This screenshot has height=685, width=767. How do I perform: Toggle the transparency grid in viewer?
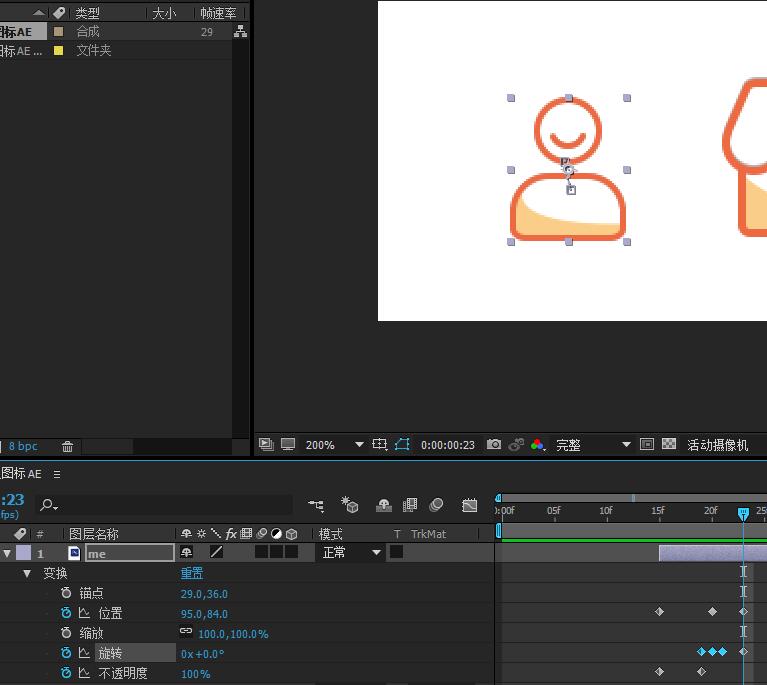pyautogui.click(x=669, y=445)
